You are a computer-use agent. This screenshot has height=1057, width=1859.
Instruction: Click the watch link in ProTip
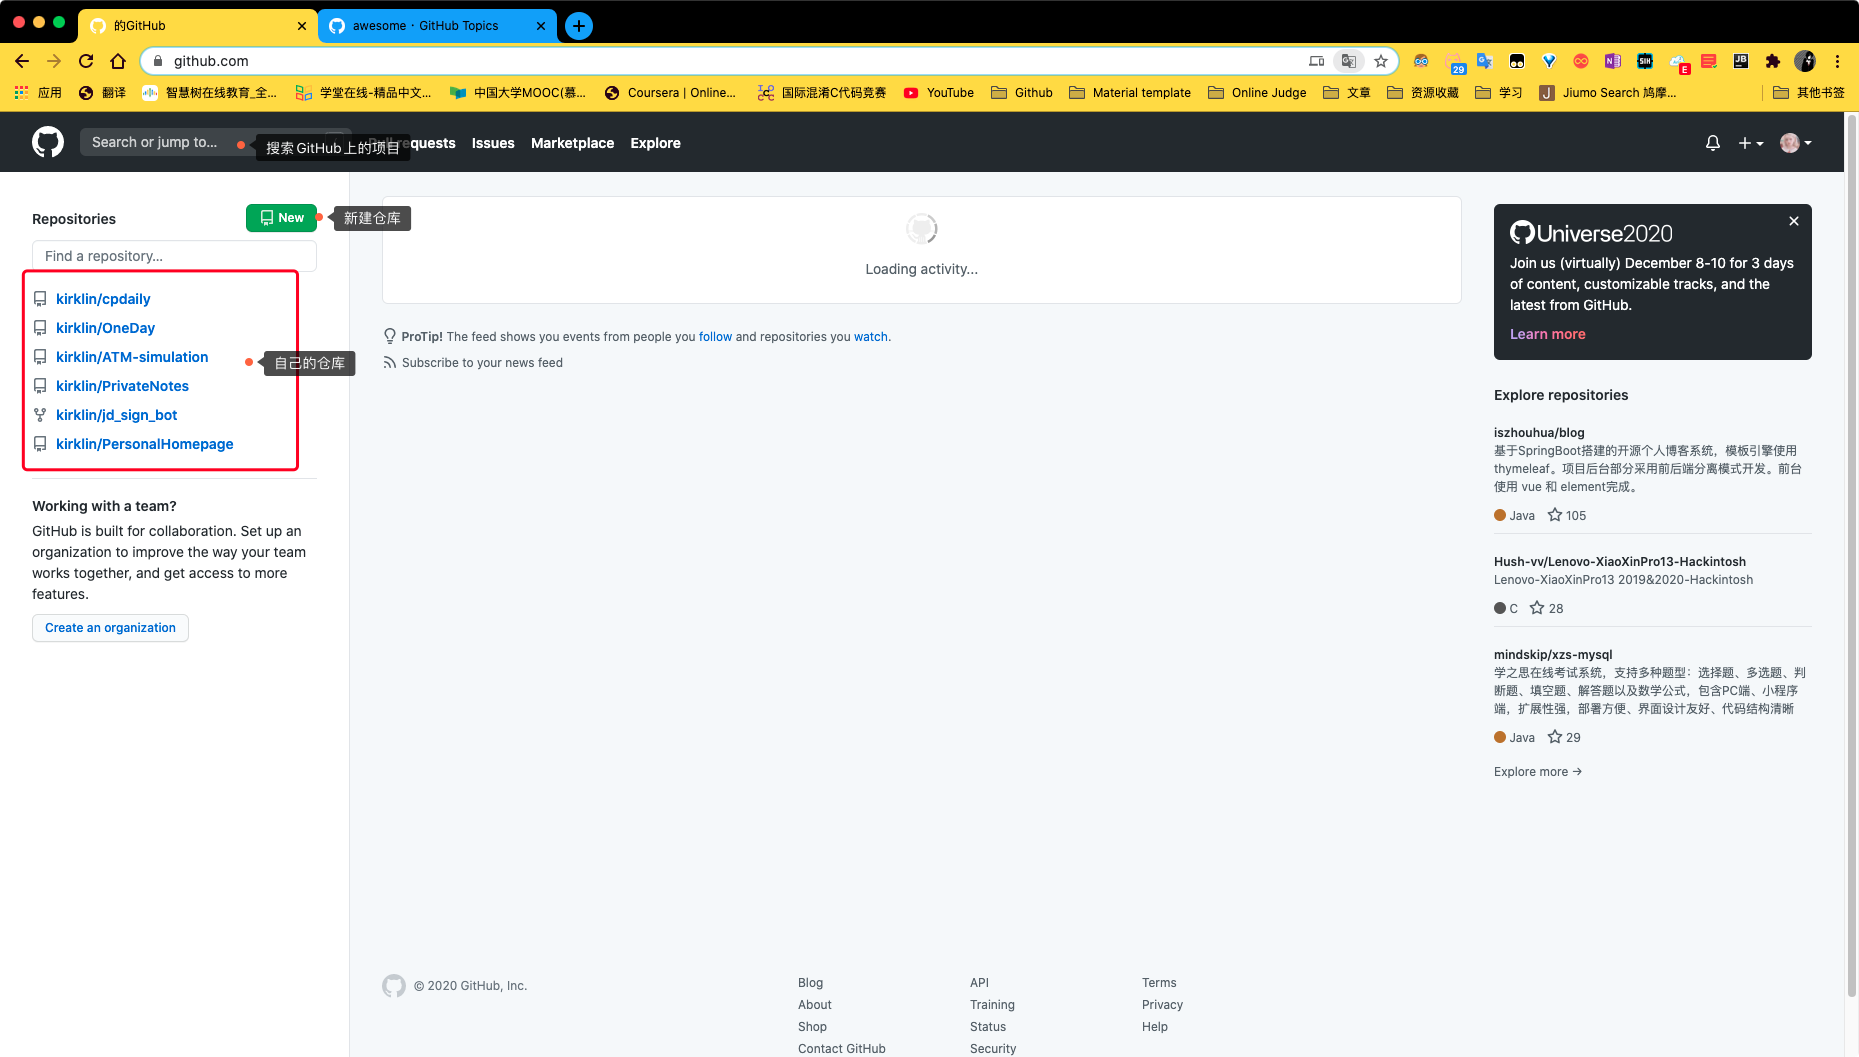870,337
